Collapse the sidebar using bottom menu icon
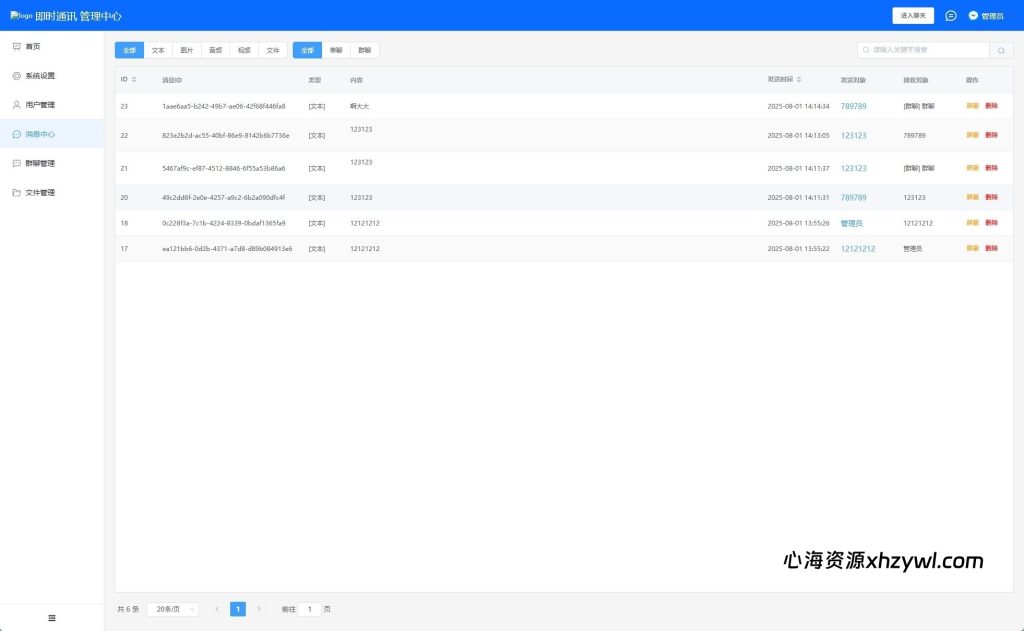The width and height of the screenshot is (1024, 631). 52,618
